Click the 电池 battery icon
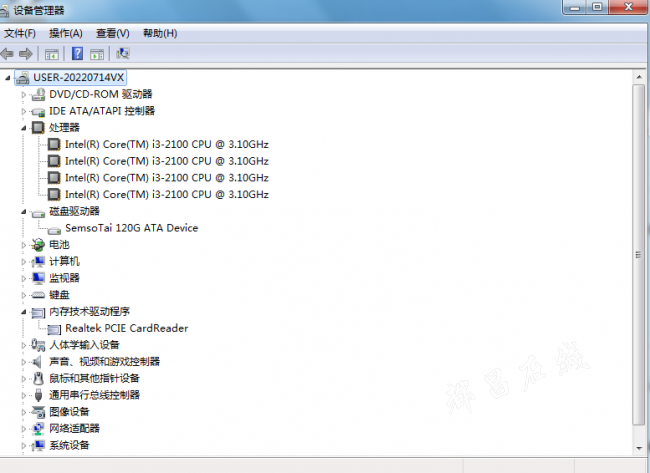Screen dimensions: 650x473 point(38,245)
